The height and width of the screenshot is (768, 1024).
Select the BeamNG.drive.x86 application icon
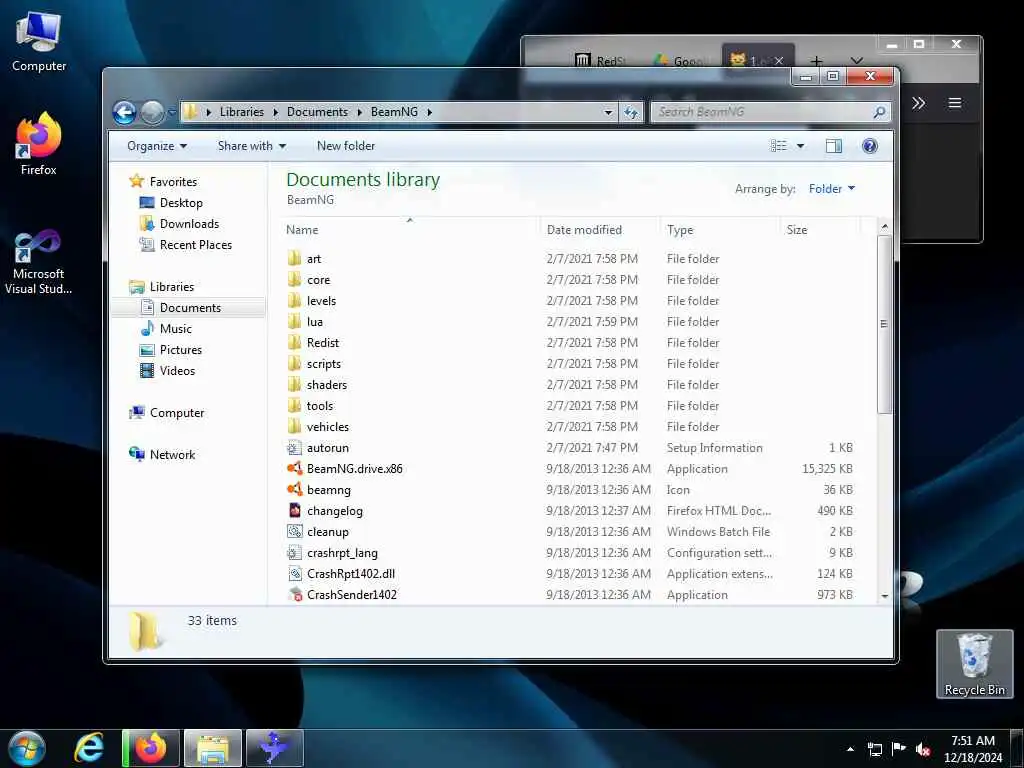tap(295, 469)
